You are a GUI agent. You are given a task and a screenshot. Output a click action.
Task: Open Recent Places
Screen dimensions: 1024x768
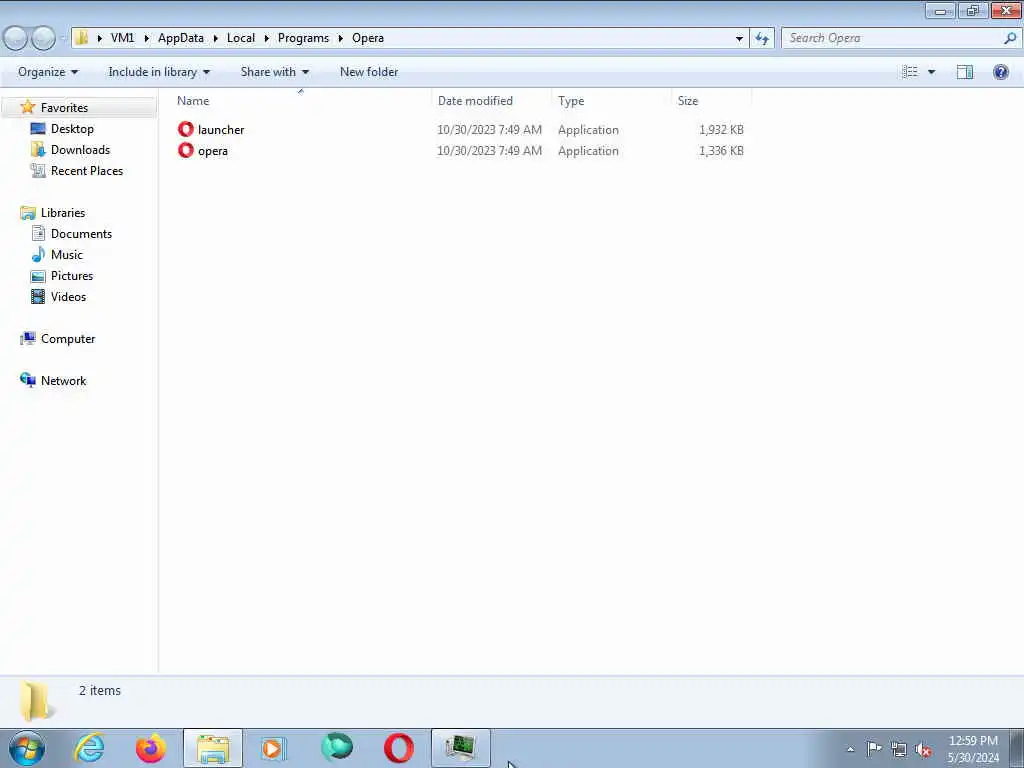pos(87,170)
